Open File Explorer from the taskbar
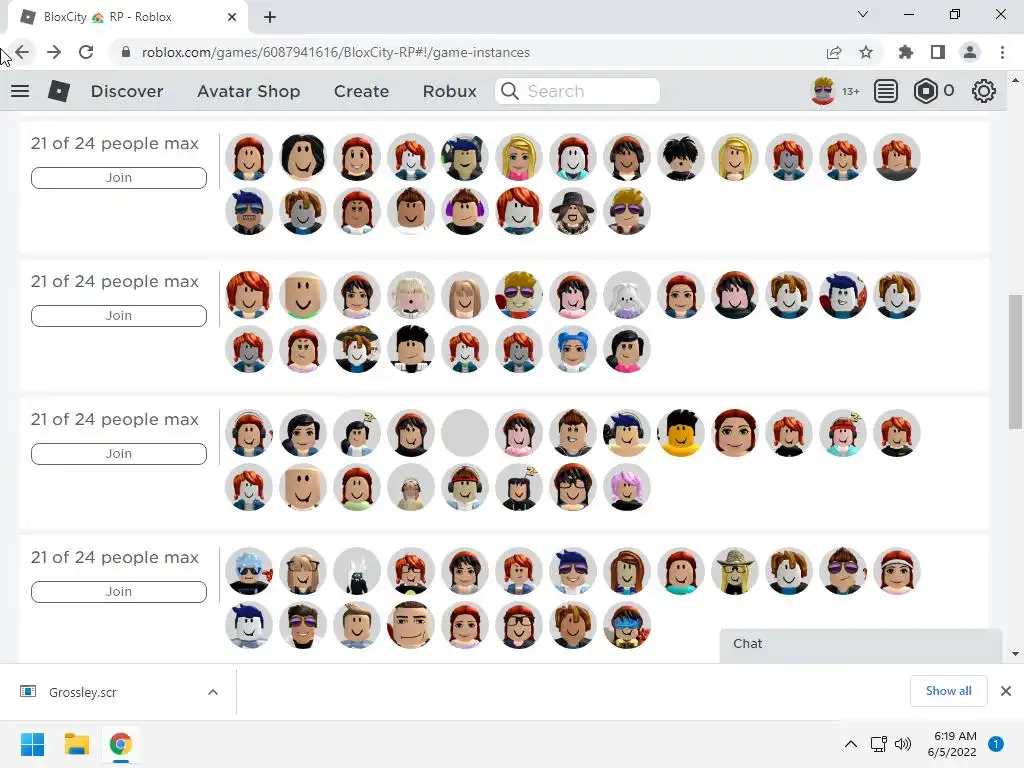This screenshot has width=1024, height=768. [x=76, y=744]
